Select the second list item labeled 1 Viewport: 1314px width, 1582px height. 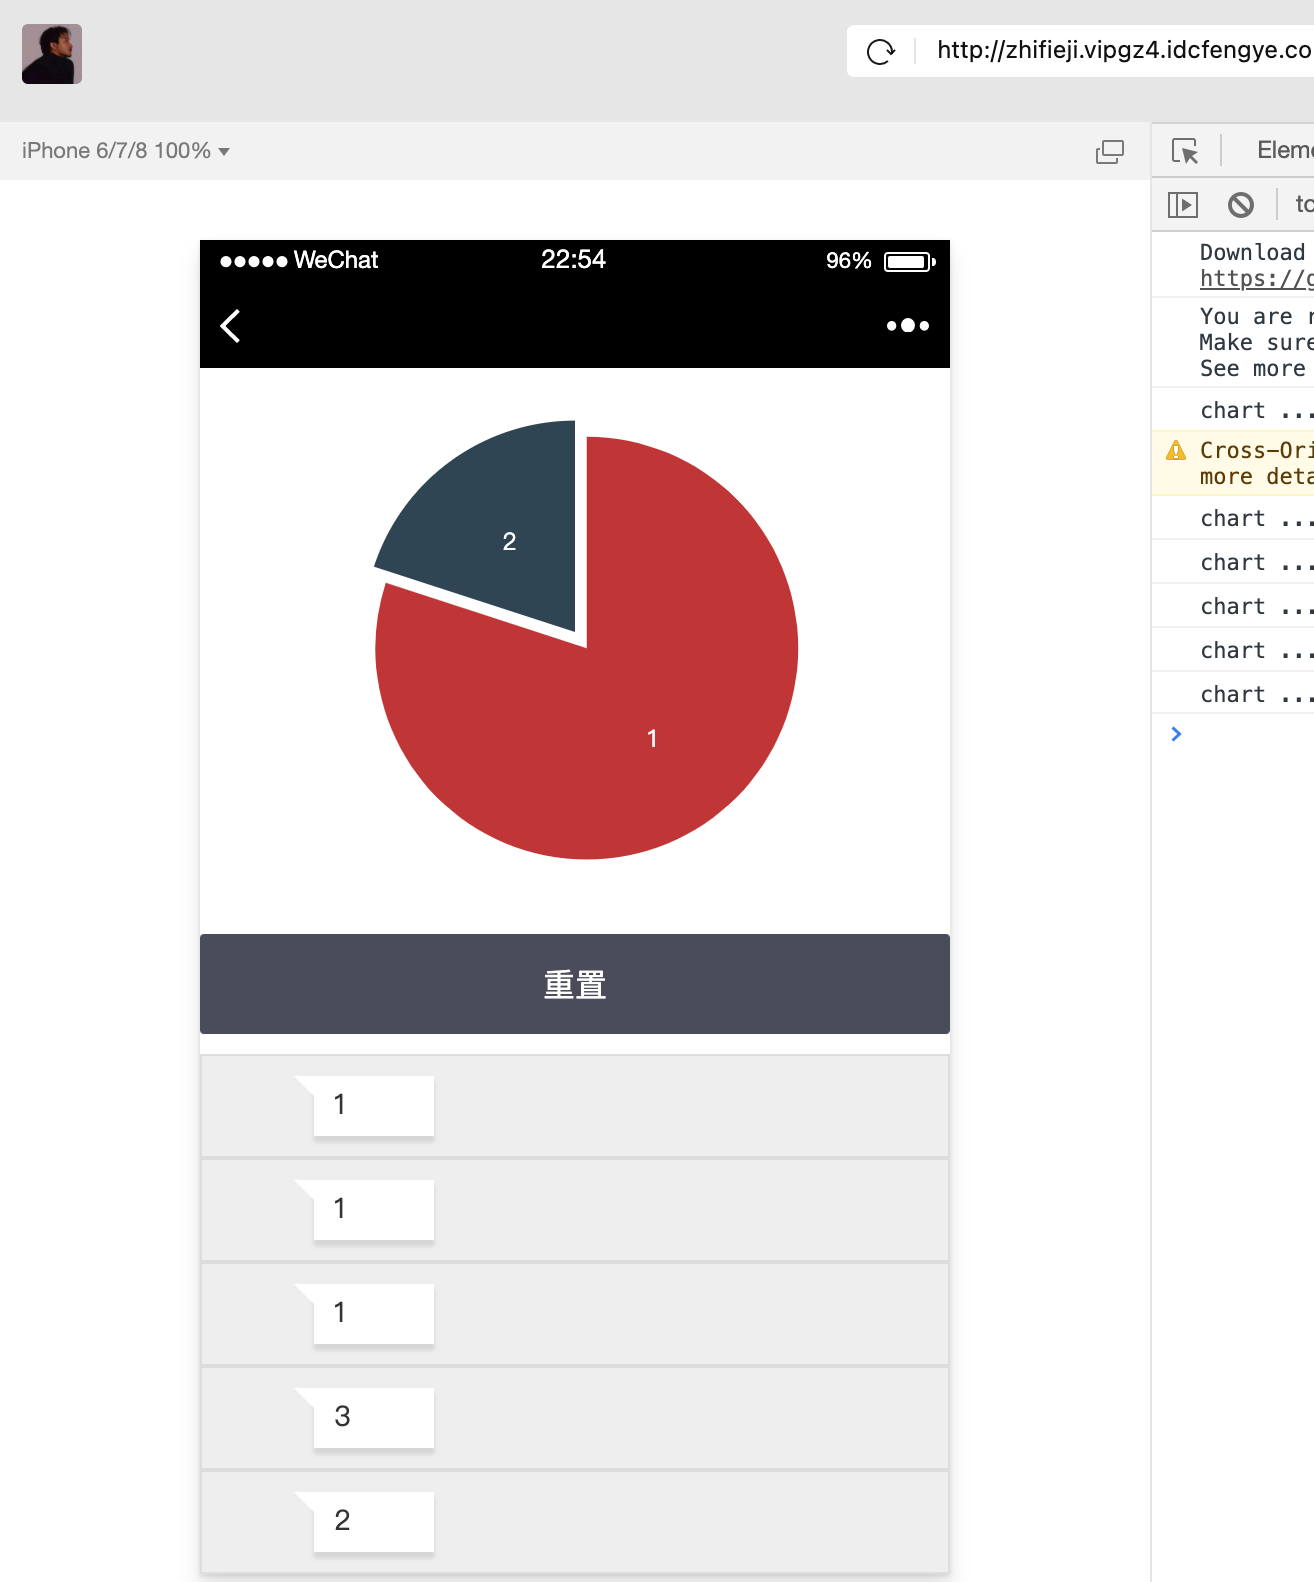(x=575, y=1210)
